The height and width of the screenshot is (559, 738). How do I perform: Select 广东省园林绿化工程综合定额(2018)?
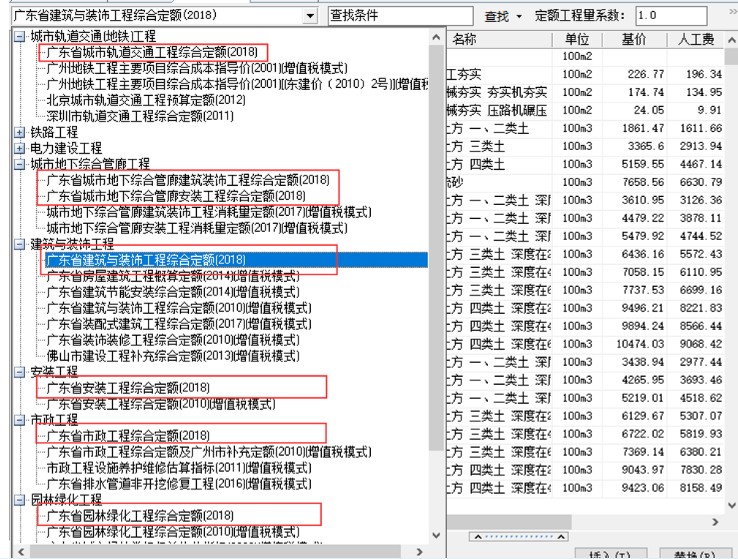tap(140, 516)
